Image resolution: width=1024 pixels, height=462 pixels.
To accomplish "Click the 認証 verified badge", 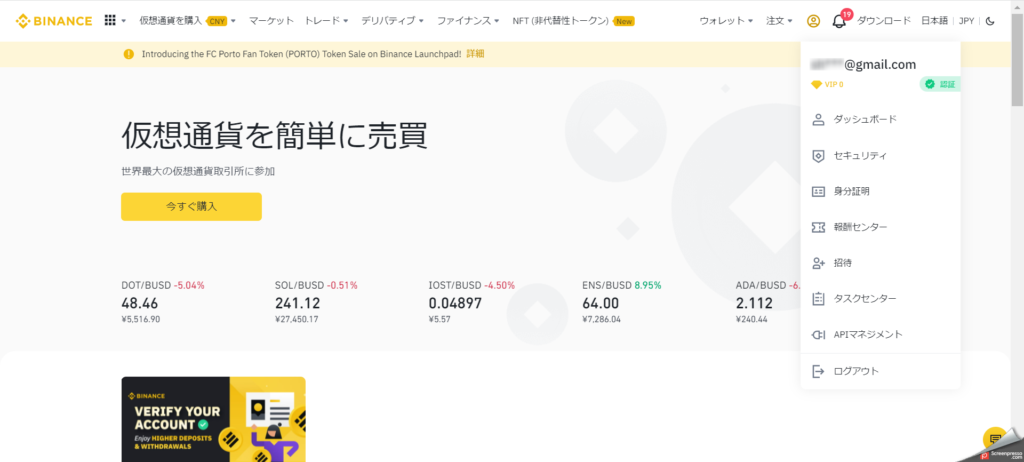I will click(x=940, y=84).
